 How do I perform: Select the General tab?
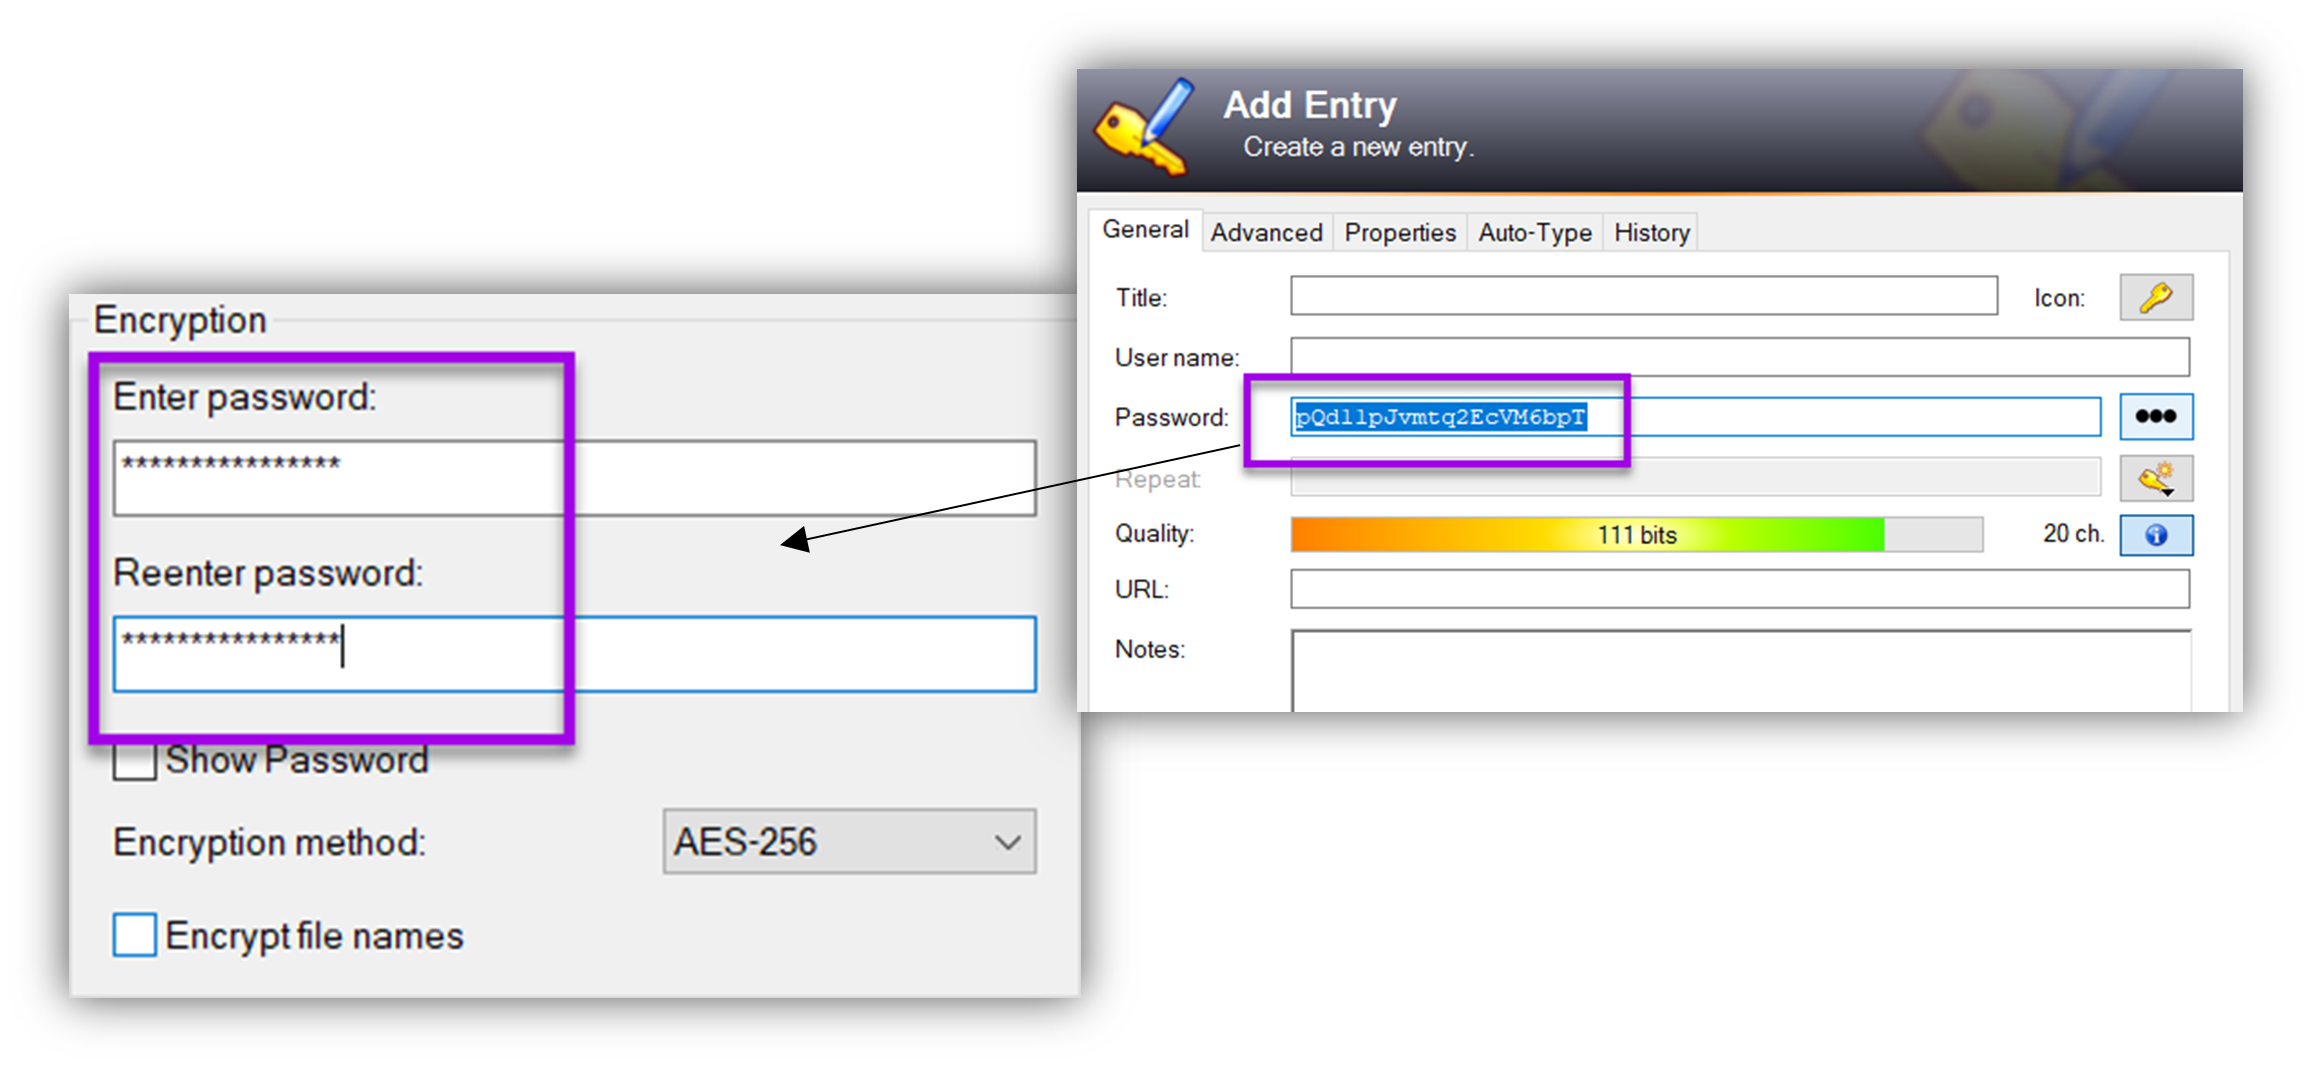click(x=1145, y=230)
